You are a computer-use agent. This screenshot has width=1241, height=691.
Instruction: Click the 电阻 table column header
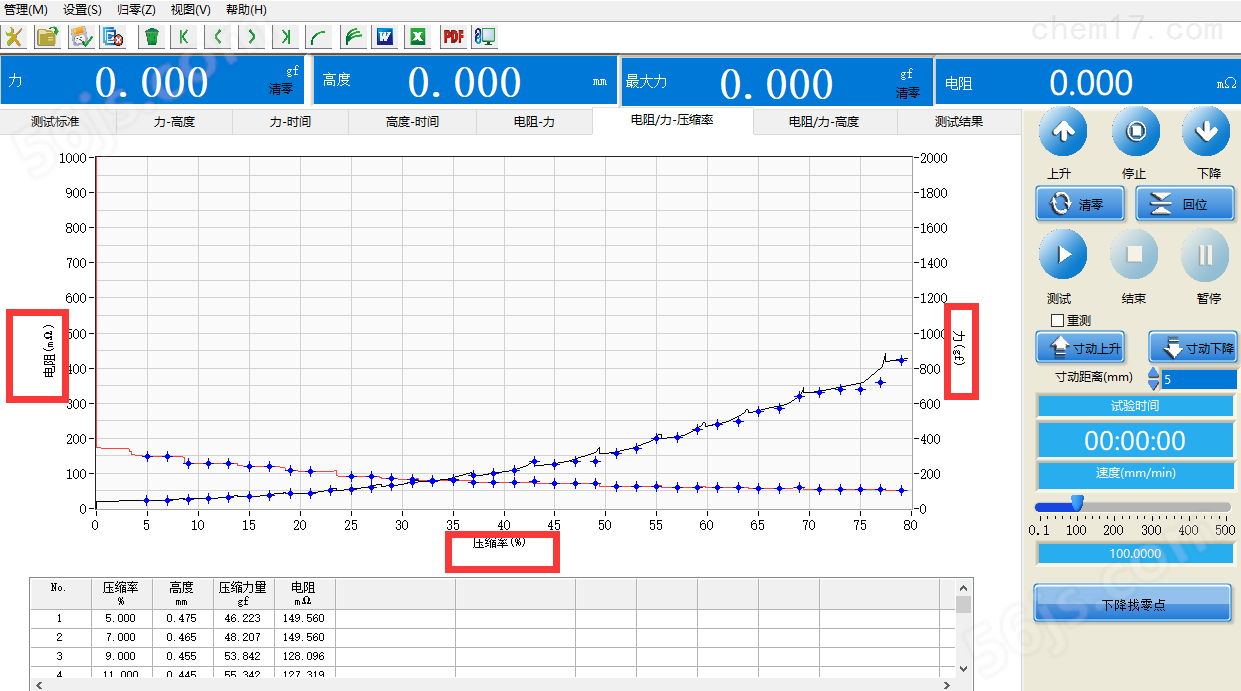[303, 594]
